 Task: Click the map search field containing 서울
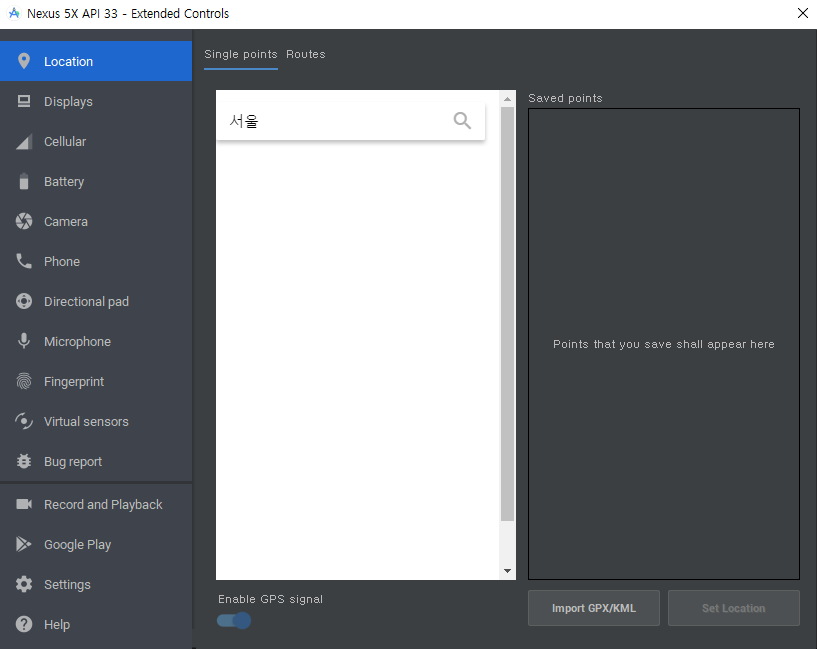(x=350, y=121)
